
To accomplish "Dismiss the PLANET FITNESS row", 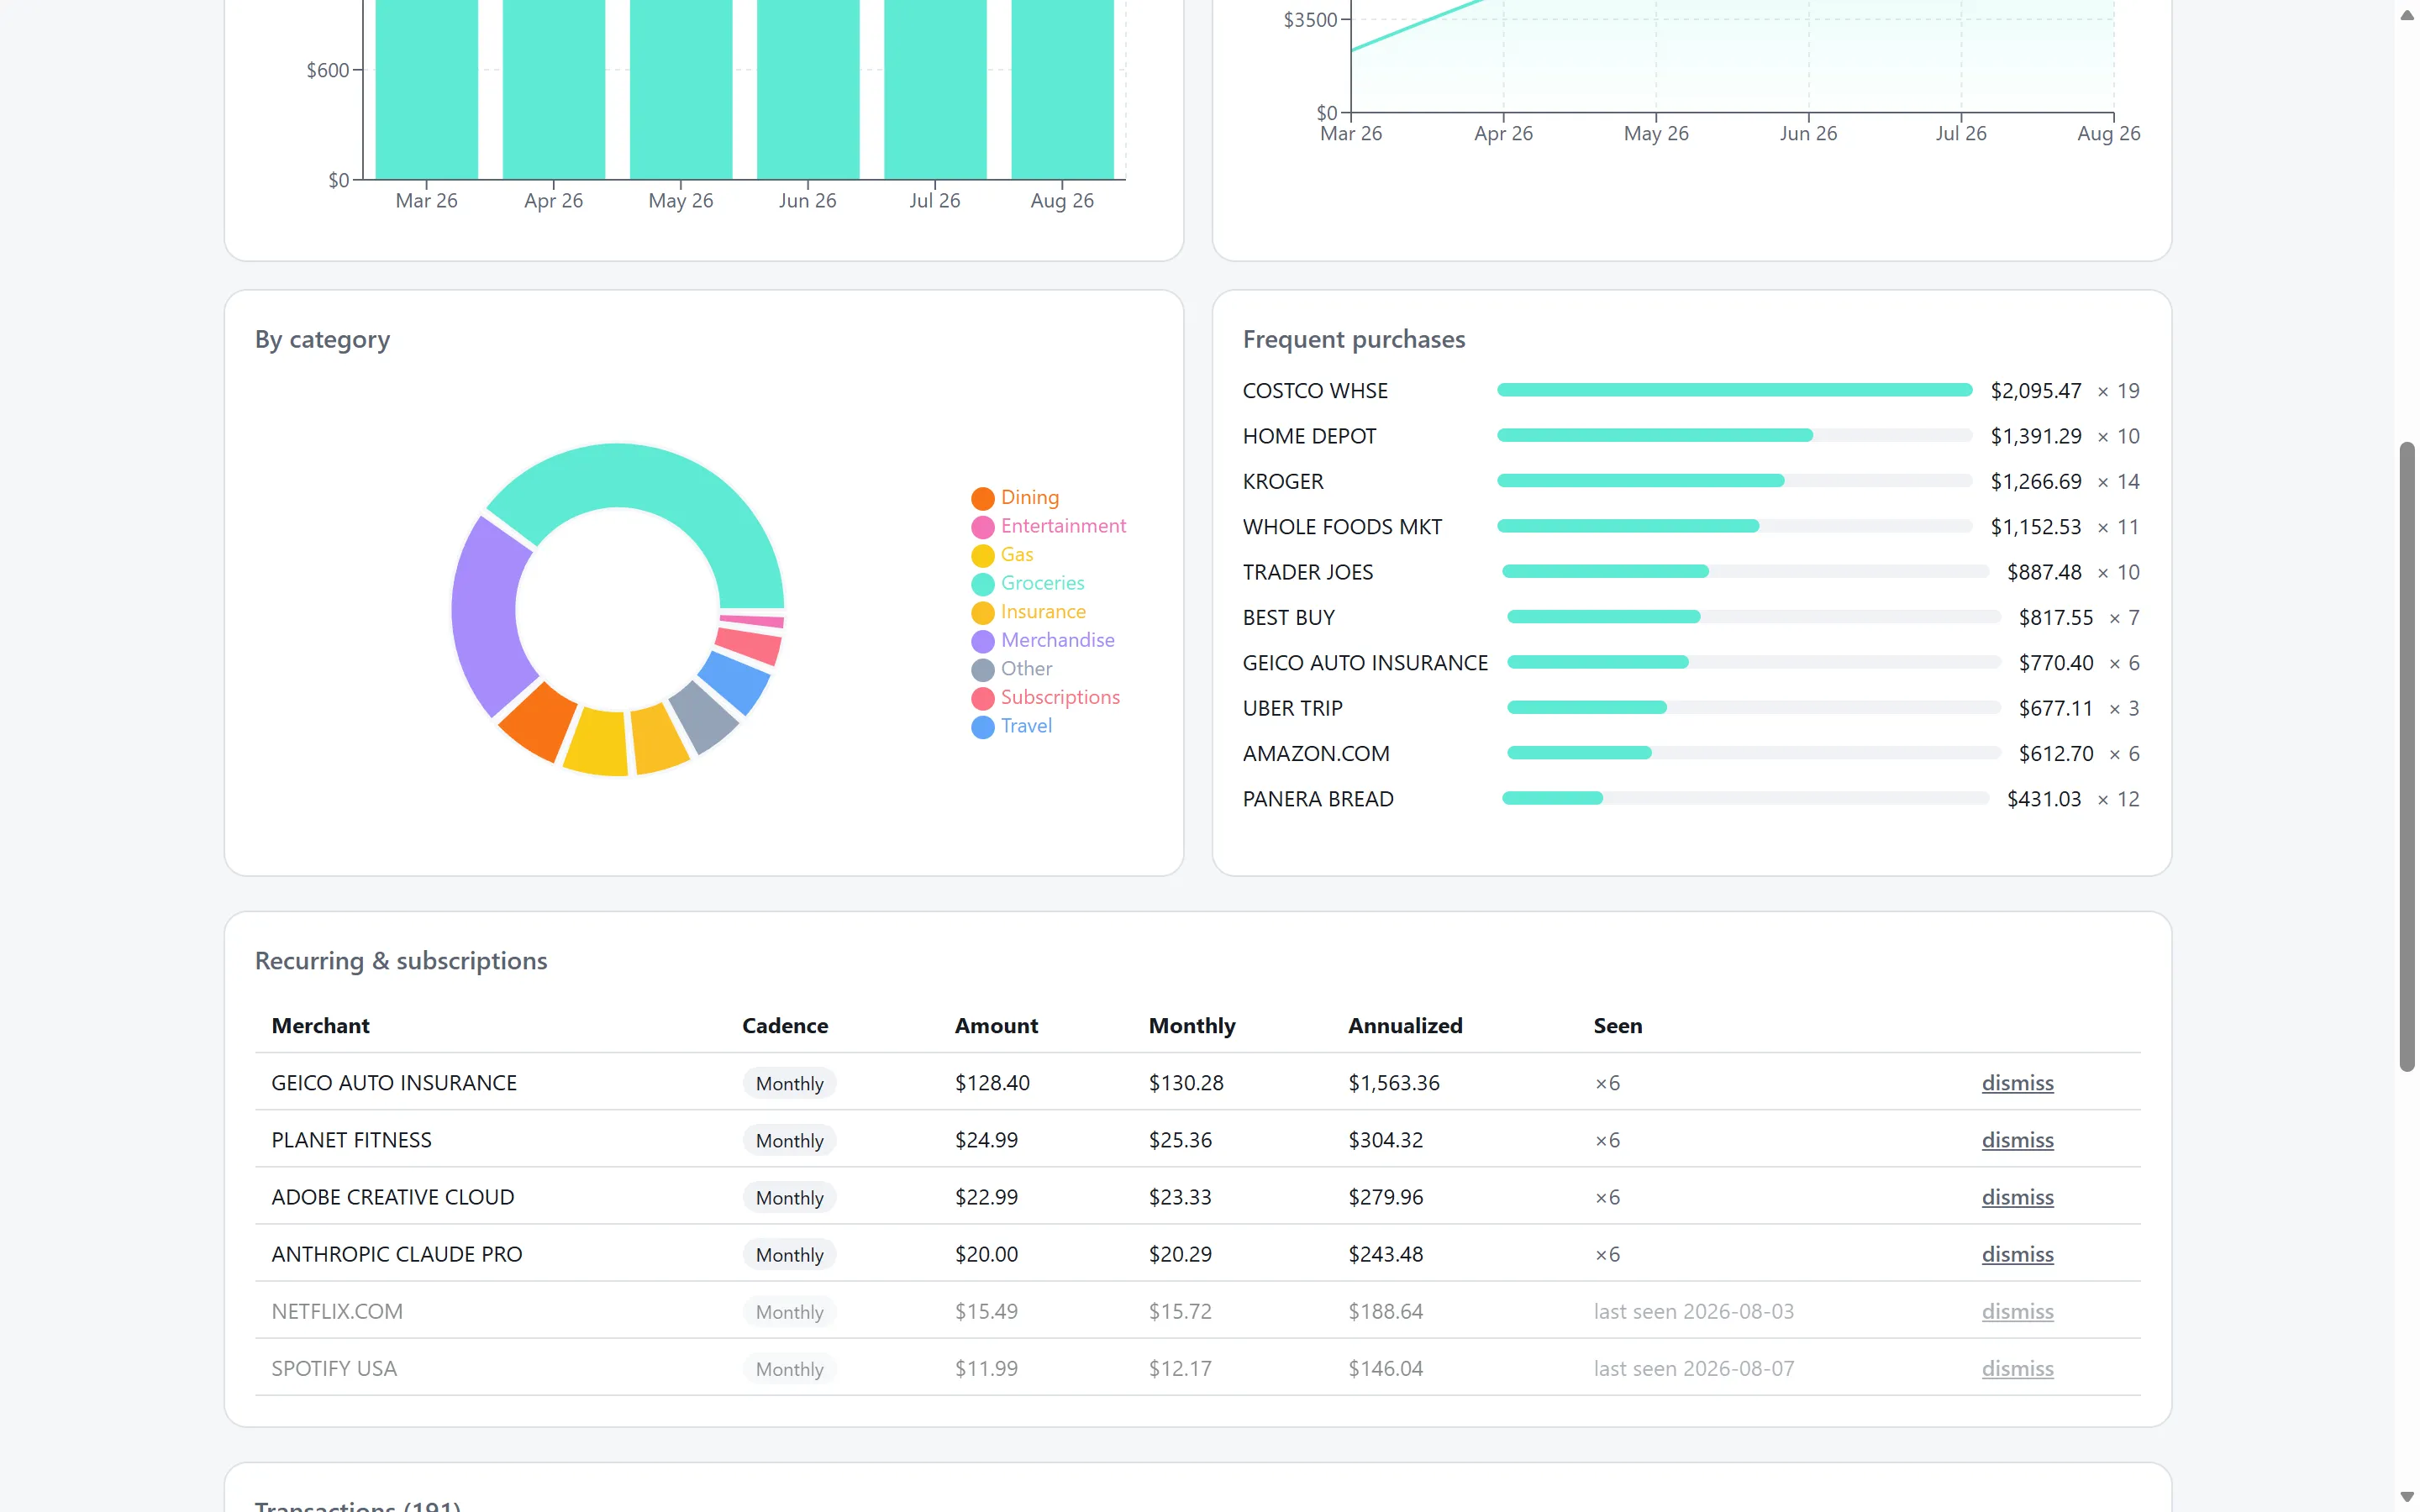I will coord(2017,1140).
